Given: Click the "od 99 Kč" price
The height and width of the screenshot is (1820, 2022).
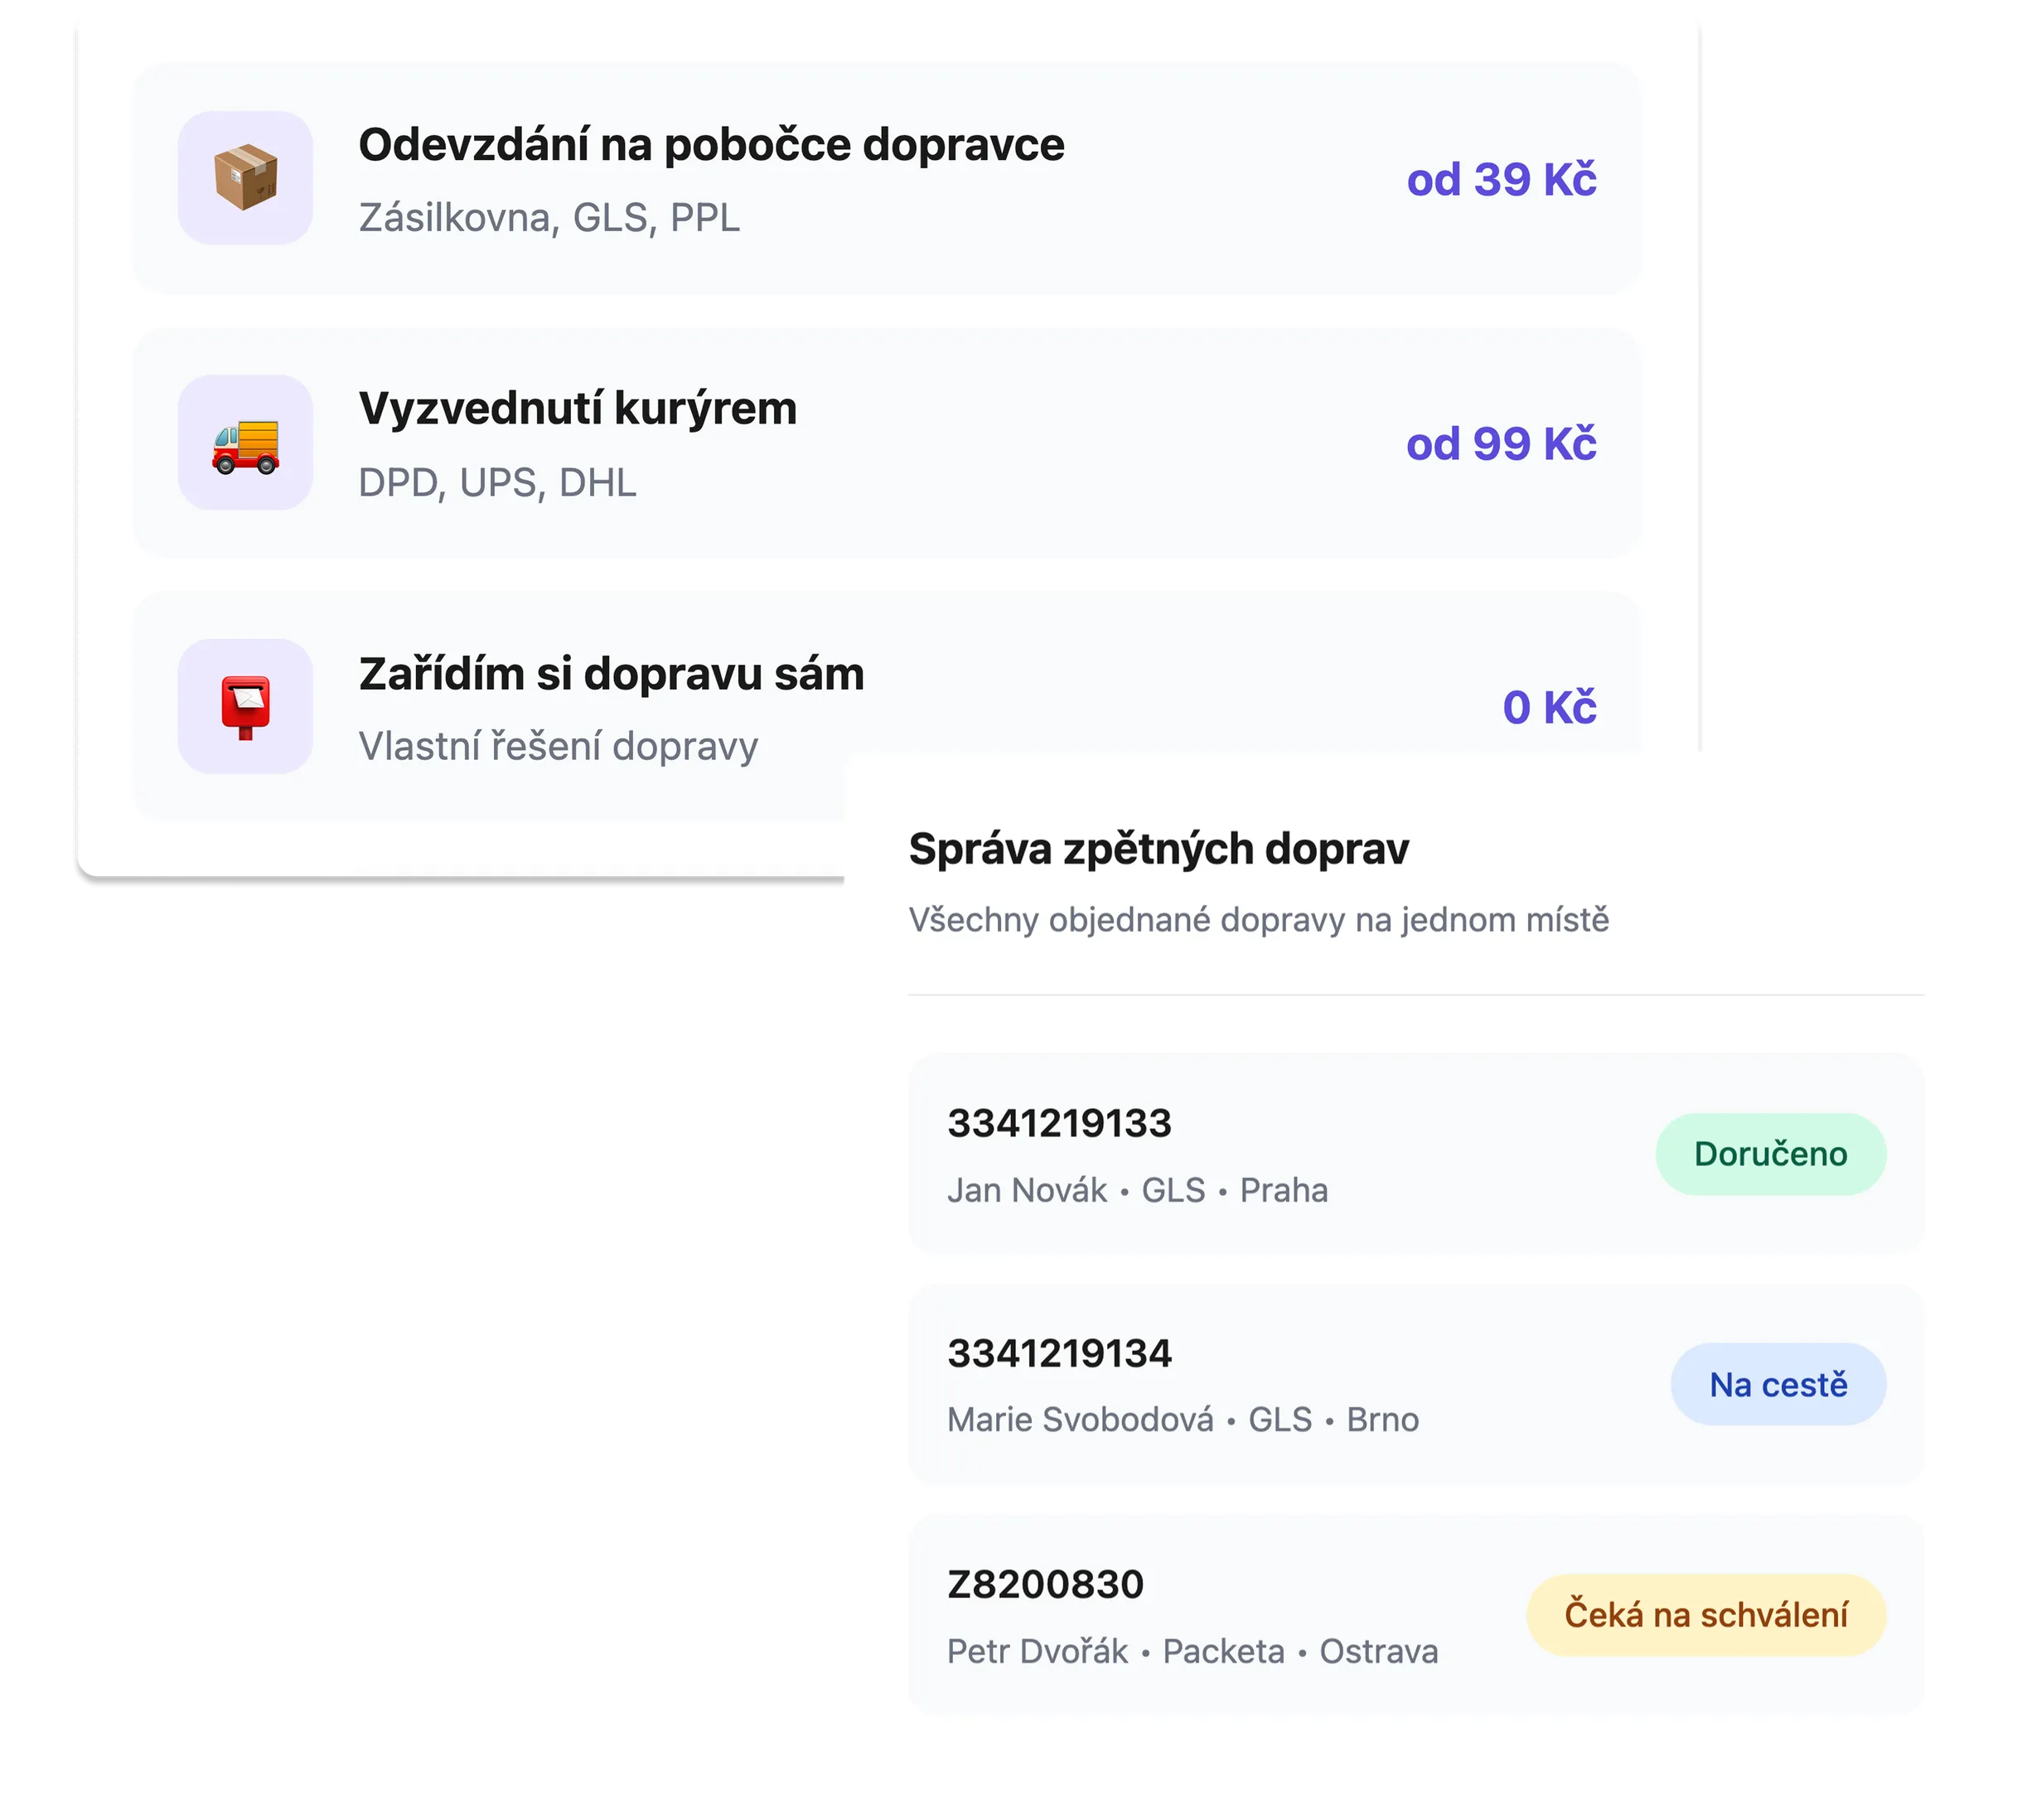Looking at the screenshot, I should [x=1500, y=444].
